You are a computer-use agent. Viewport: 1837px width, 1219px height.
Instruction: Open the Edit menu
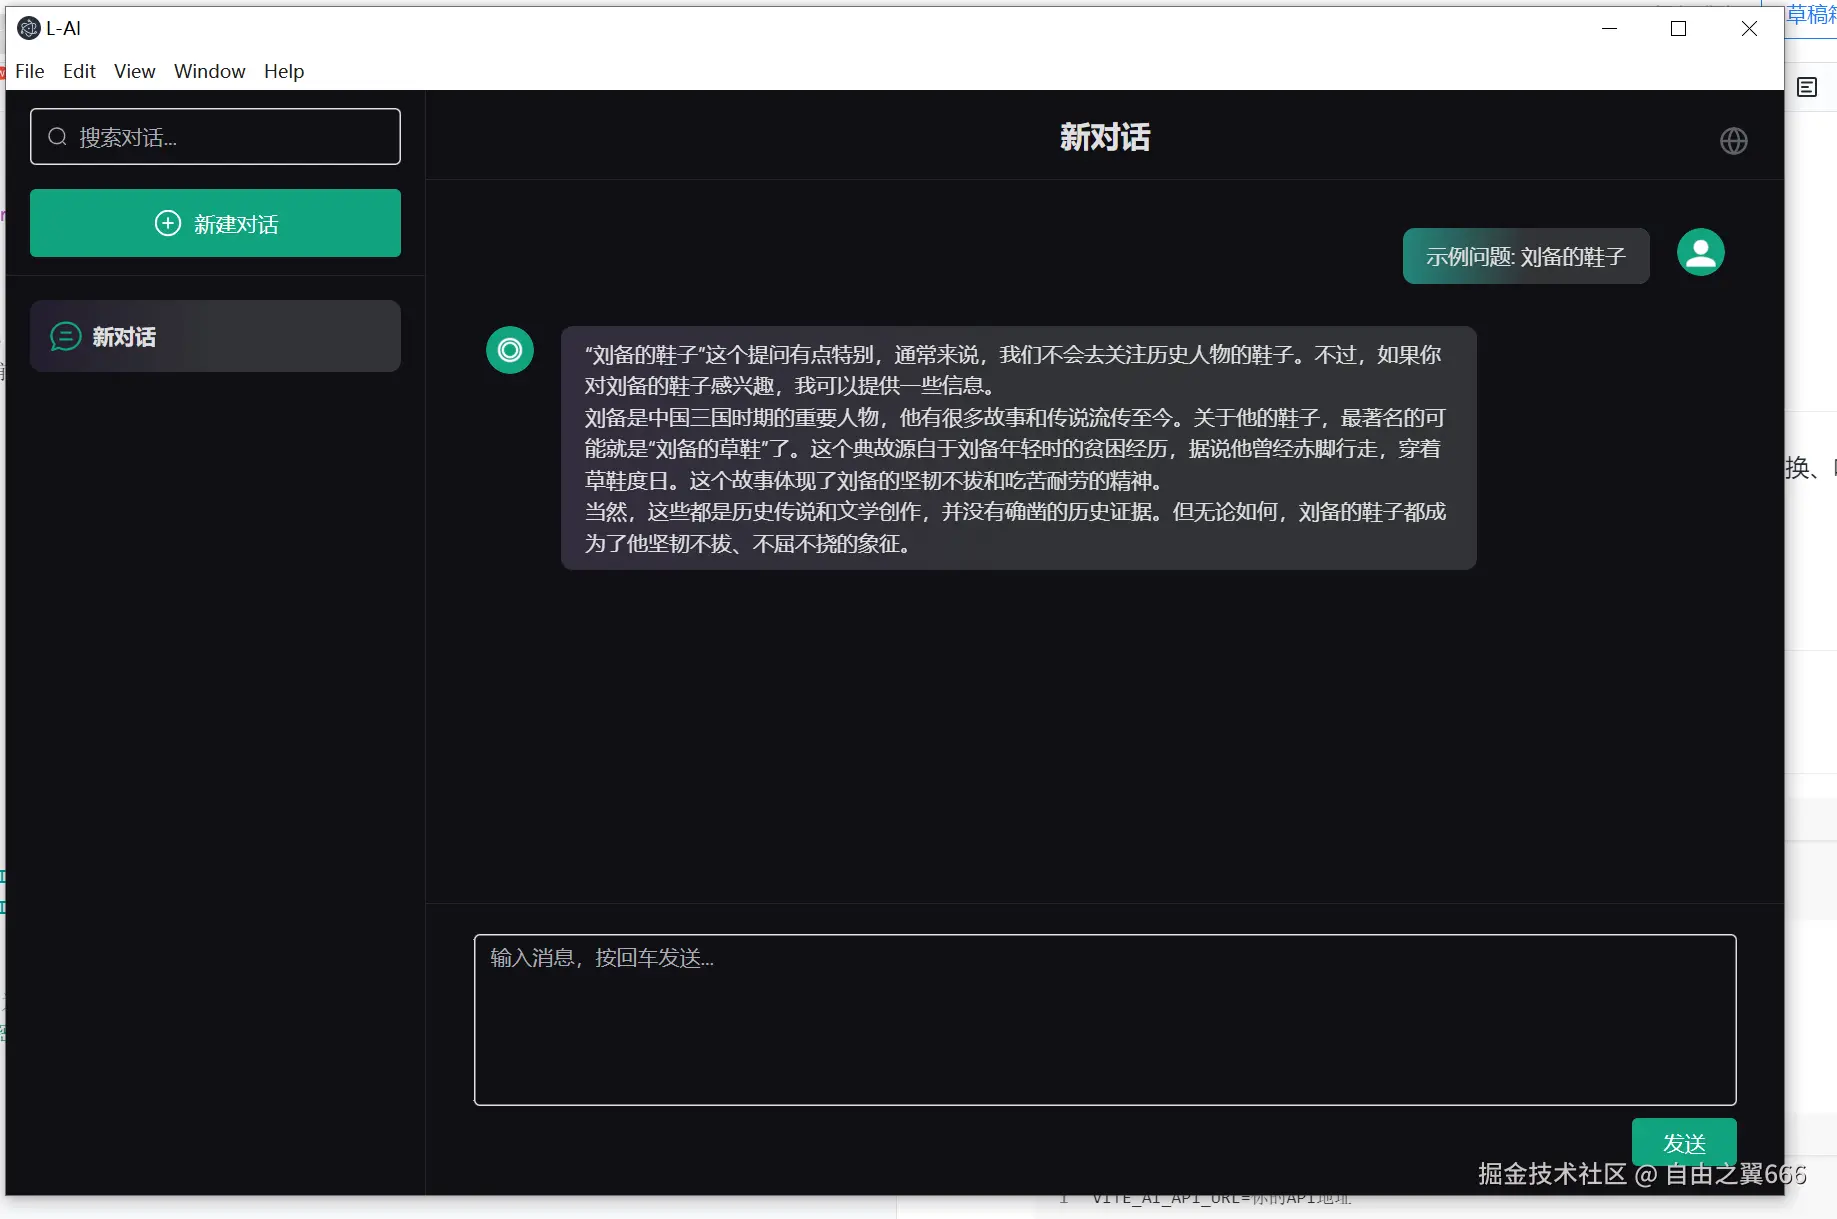tap(79, 71)
